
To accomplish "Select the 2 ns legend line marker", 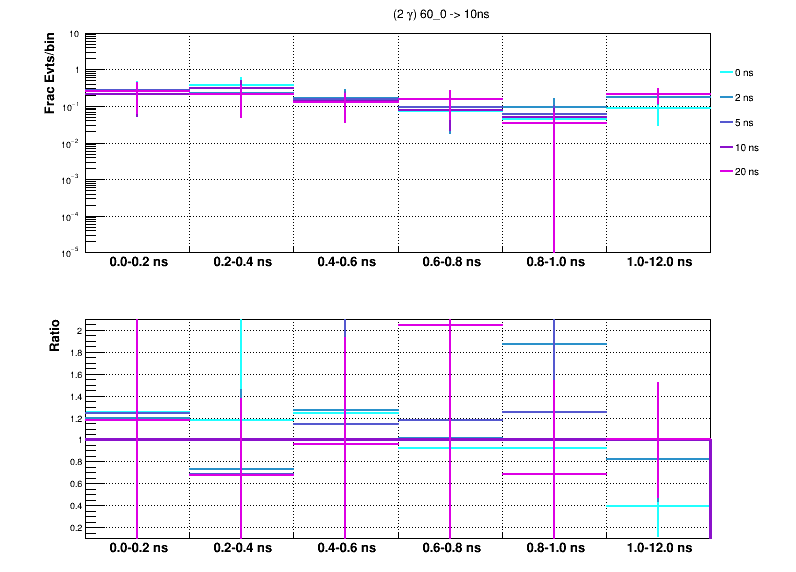I will pos(727,98).
